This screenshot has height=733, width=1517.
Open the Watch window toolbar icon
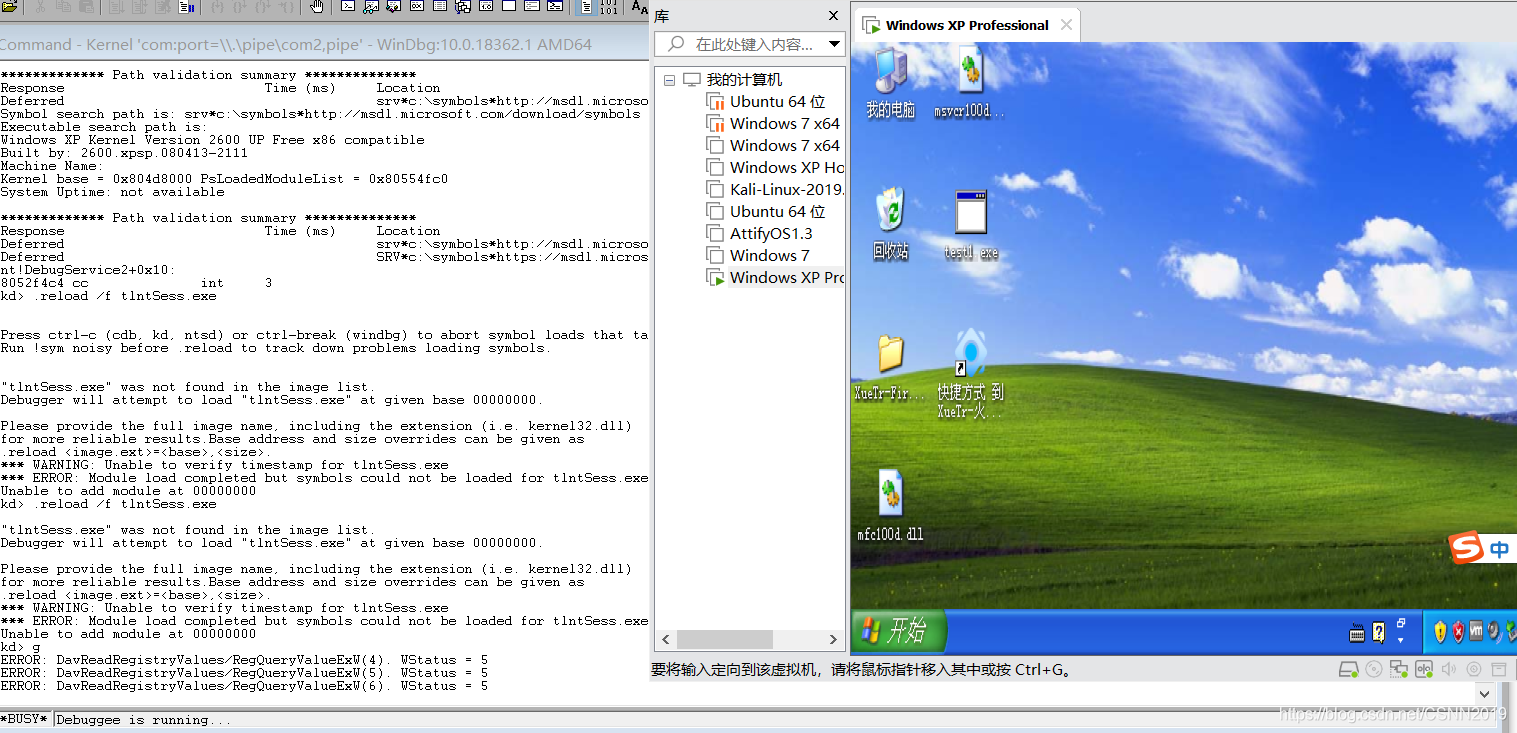point(371,7)
